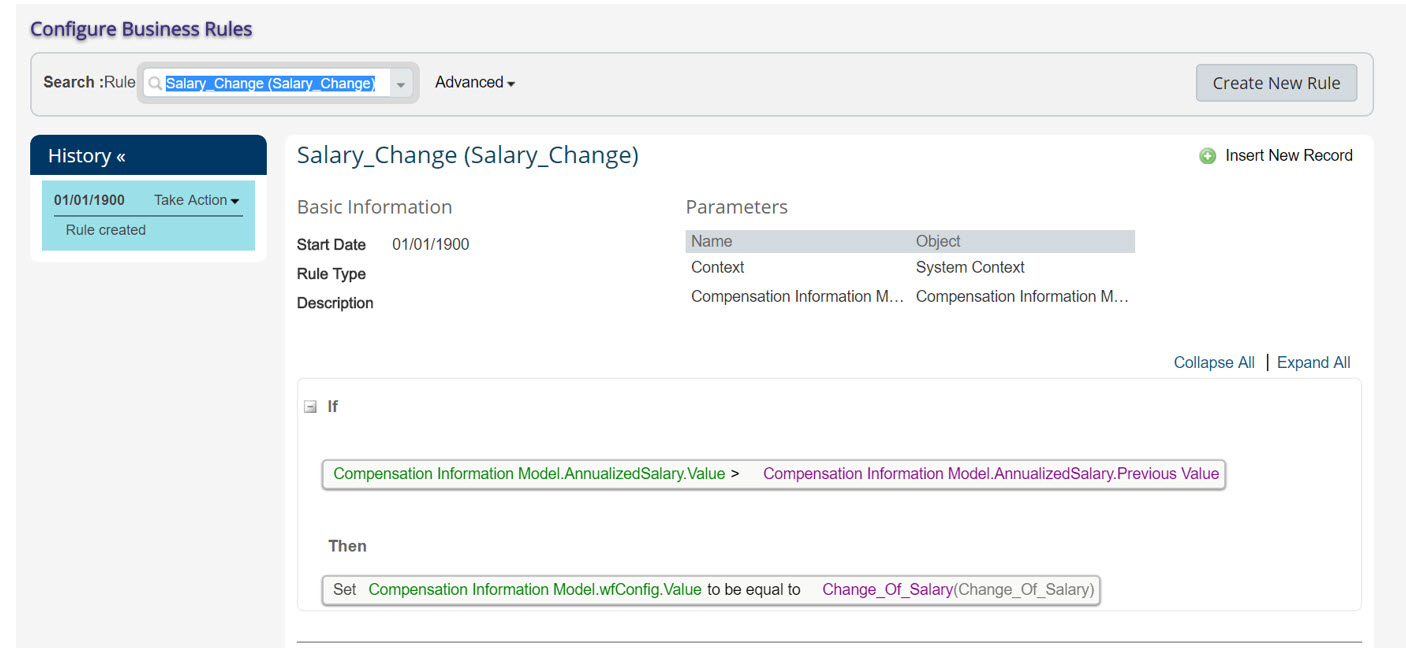Viewport: 1406px width, 648px height.
Task: Click the System Context object cell
Action: point(970,268)
